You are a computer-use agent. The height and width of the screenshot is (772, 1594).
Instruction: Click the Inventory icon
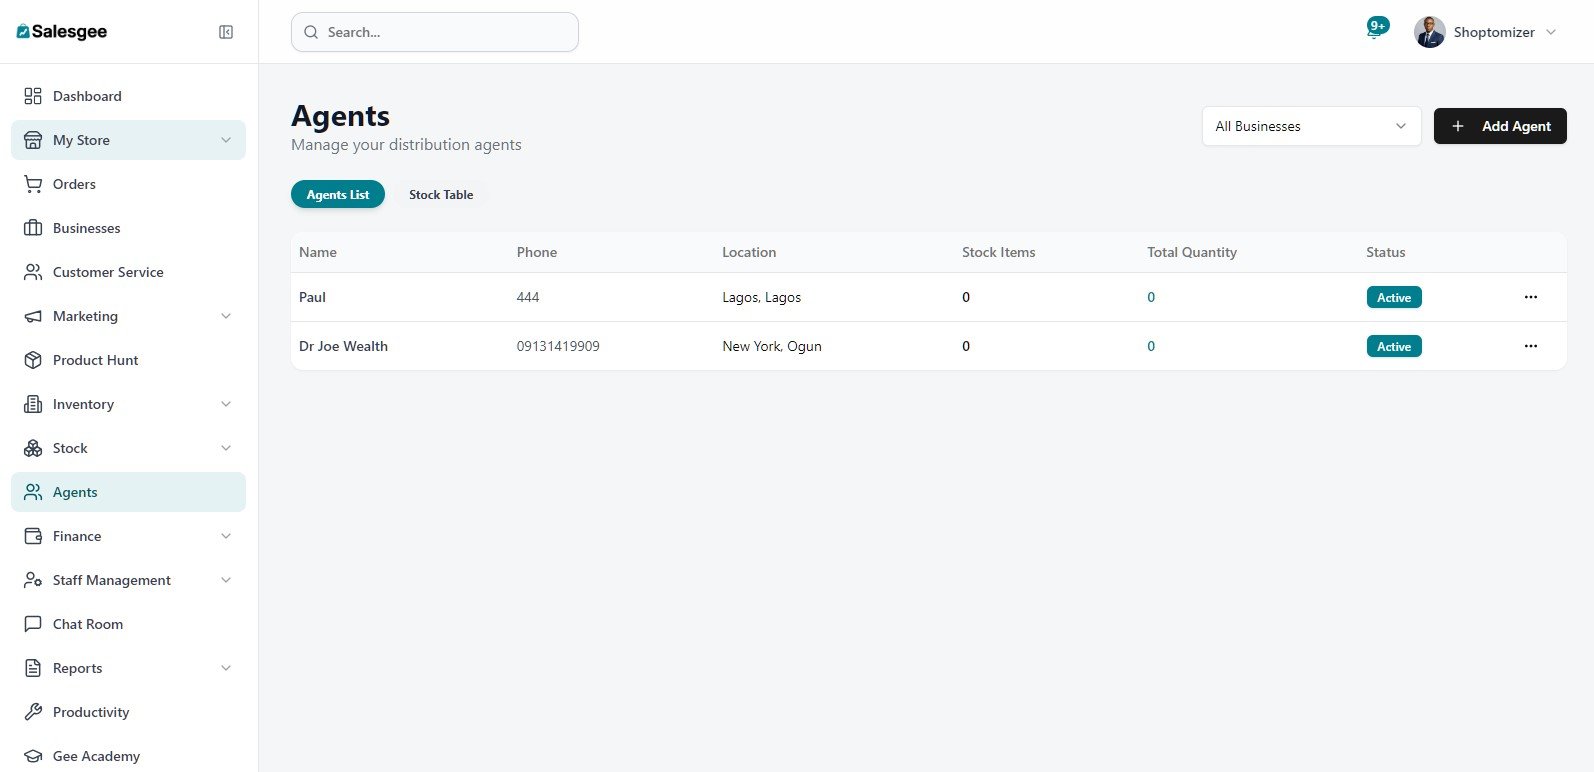[x=33, y=404]
